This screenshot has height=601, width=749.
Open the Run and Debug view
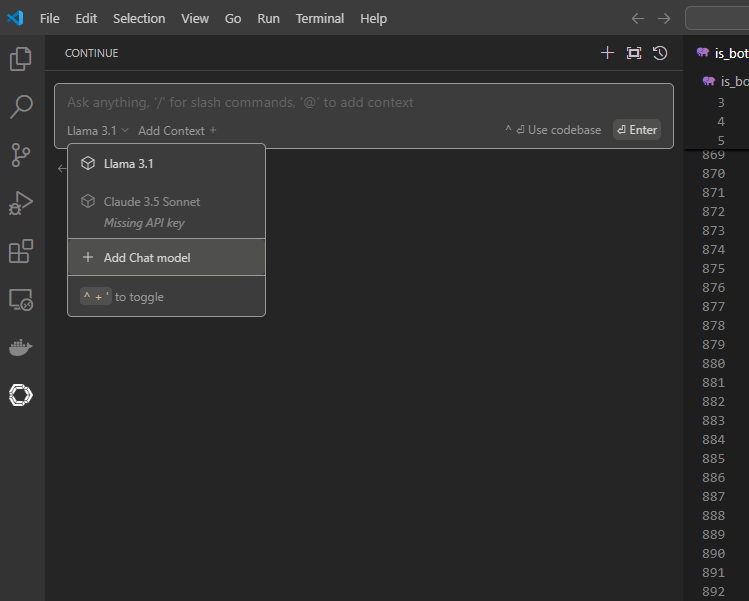tap(21, 203)
